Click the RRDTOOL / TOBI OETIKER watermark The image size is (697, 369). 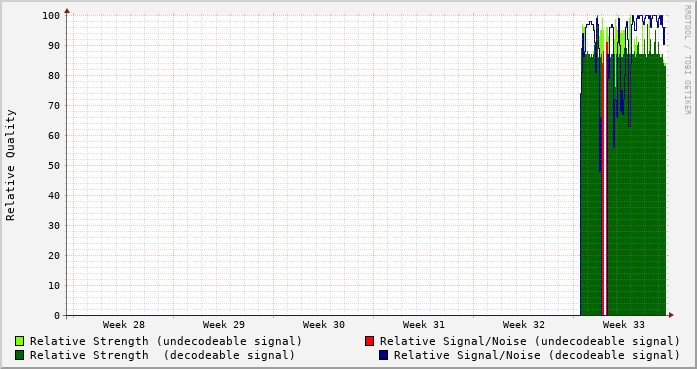point(687,60)
